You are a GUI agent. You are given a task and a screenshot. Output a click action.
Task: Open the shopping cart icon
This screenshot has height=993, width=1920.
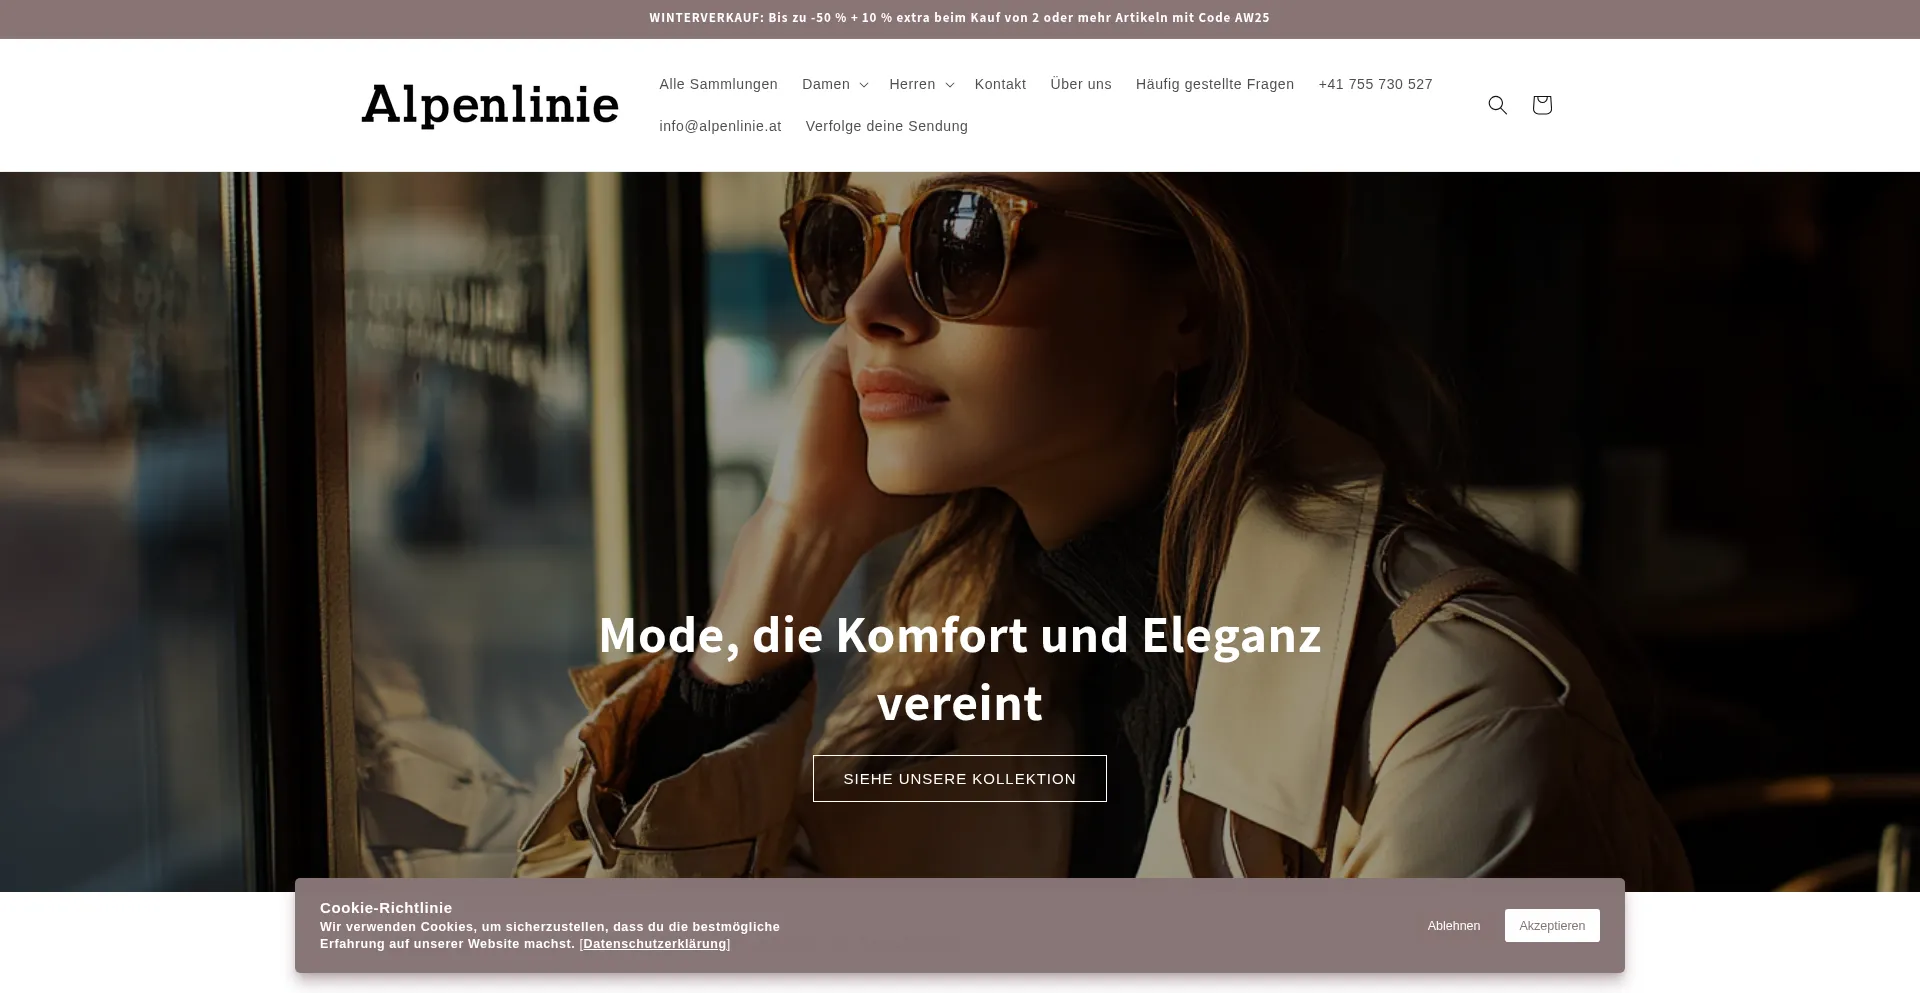pos(1541,105)
